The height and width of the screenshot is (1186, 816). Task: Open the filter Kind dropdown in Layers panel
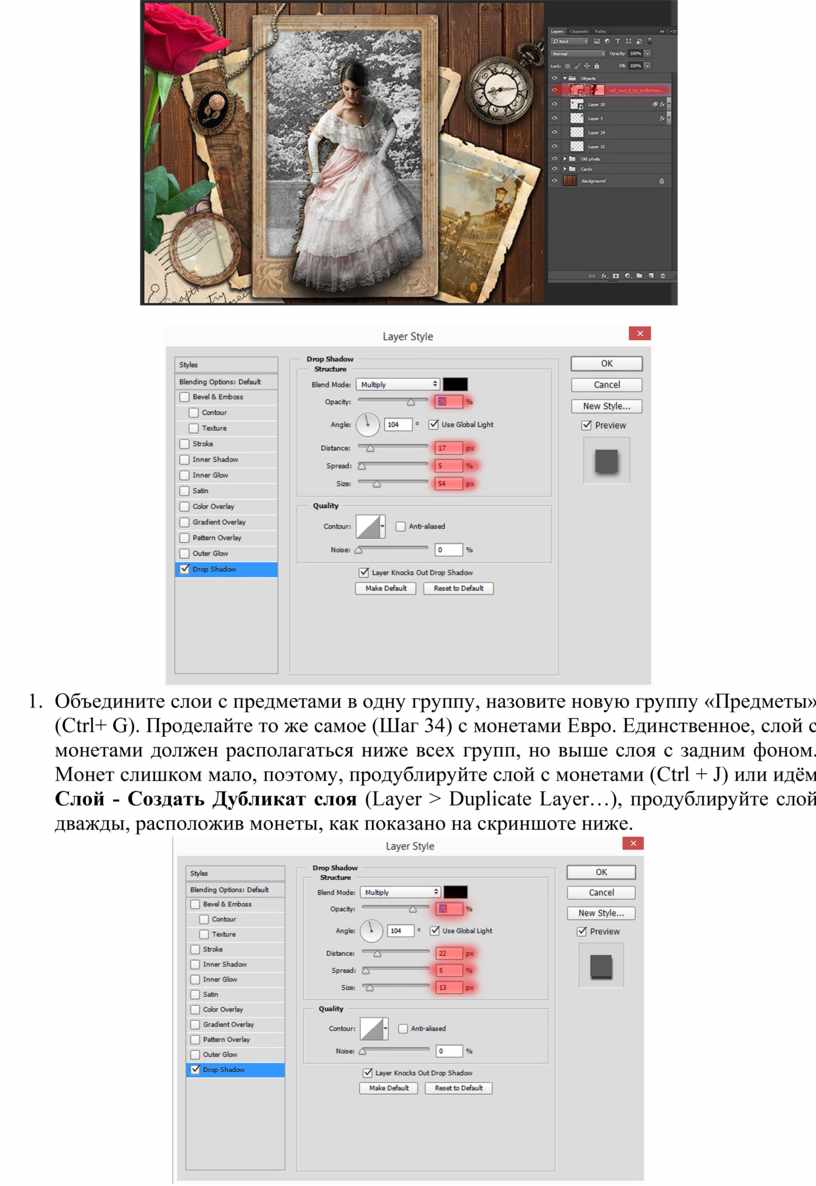click(569, 42)
